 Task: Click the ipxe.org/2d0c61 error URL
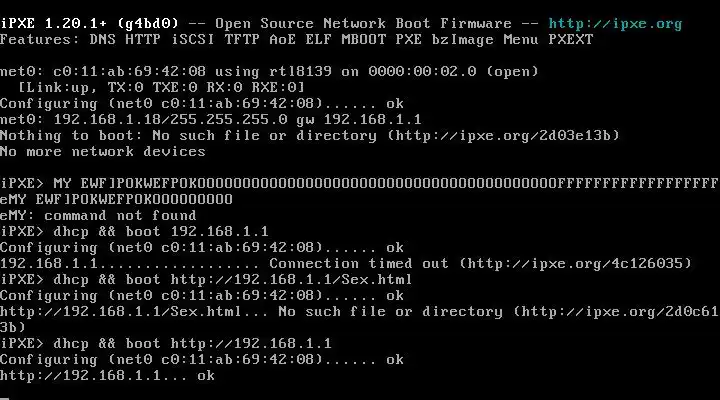pyautogui.click(x=620, y=312)
